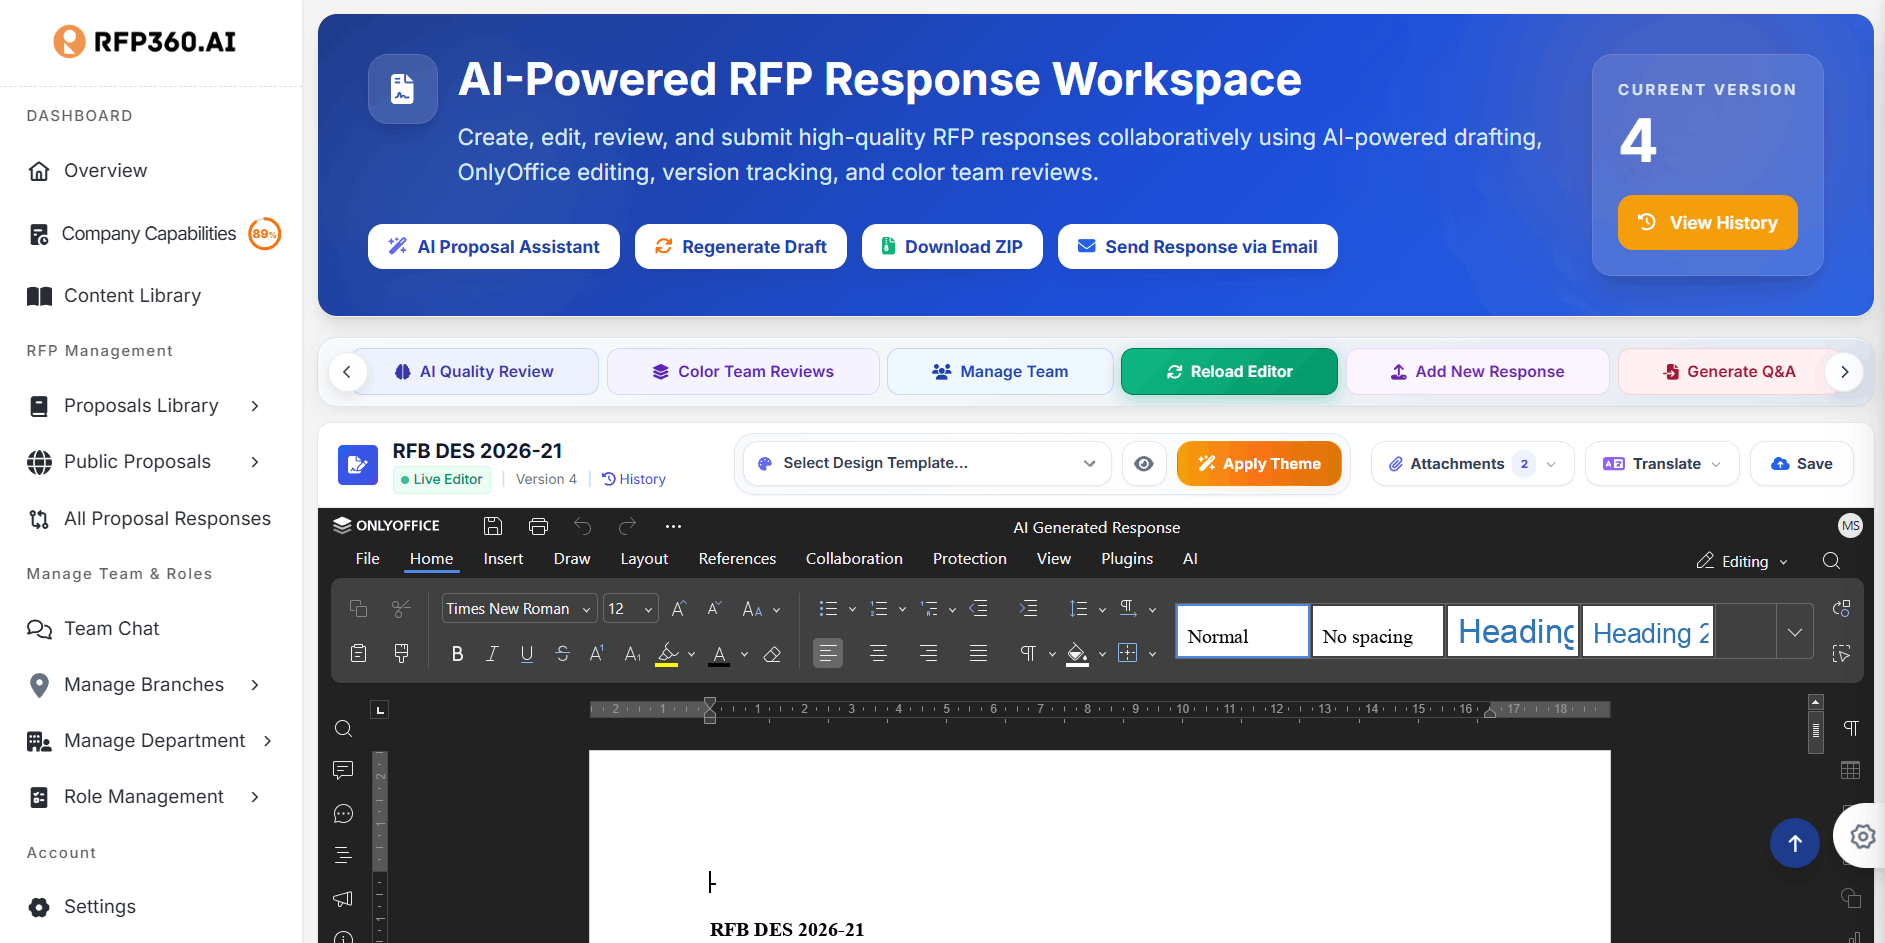This screenshot has height=943, width=1885.
Task: Click the Apply Theme button
Action: pos(1259,464)
